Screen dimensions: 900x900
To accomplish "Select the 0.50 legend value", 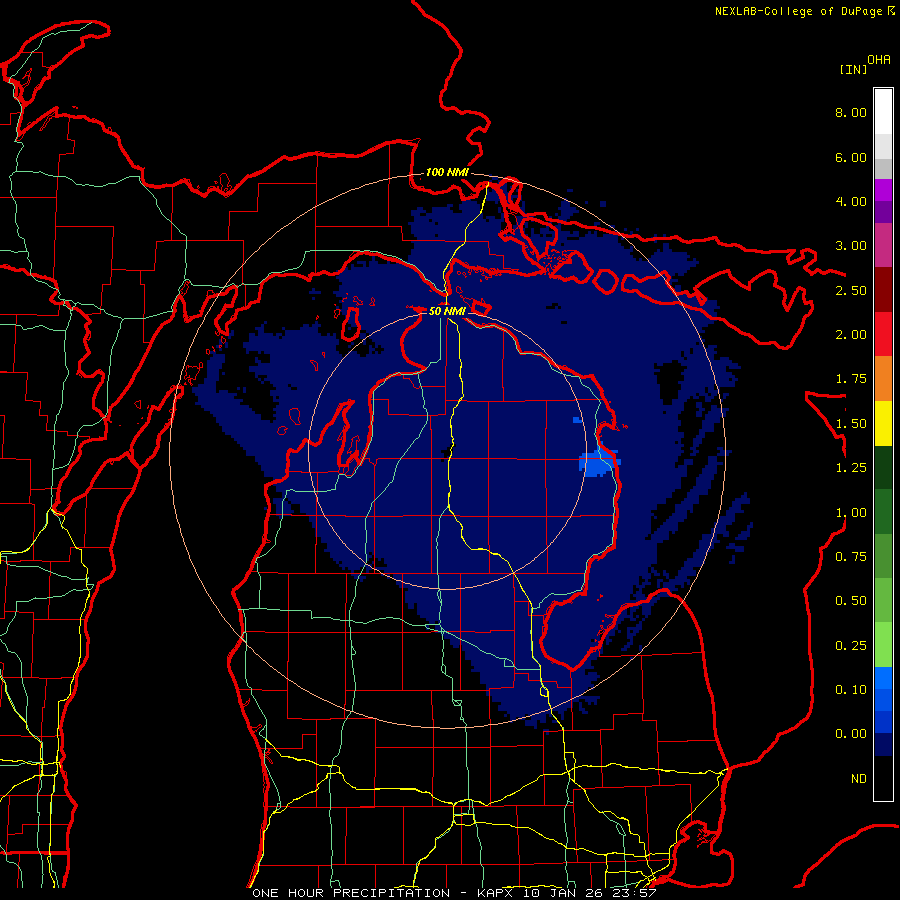I will click(x=851, y=601).
